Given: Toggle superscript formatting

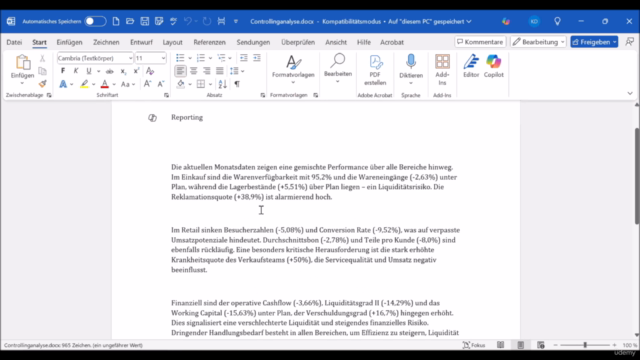Looking at the screenshot, I should [136, 71].
